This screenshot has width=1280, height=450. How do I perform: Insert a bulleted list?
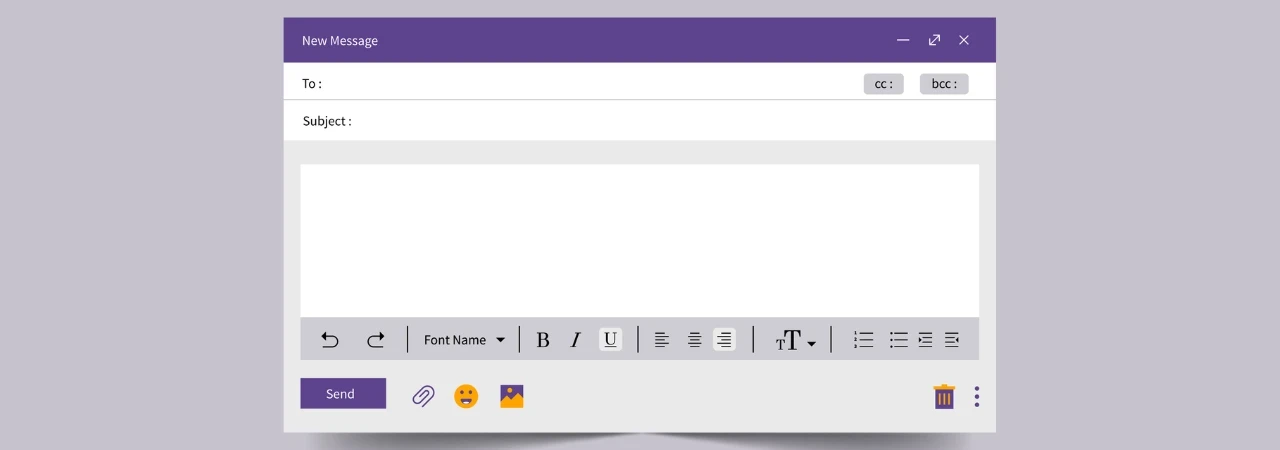898,340
